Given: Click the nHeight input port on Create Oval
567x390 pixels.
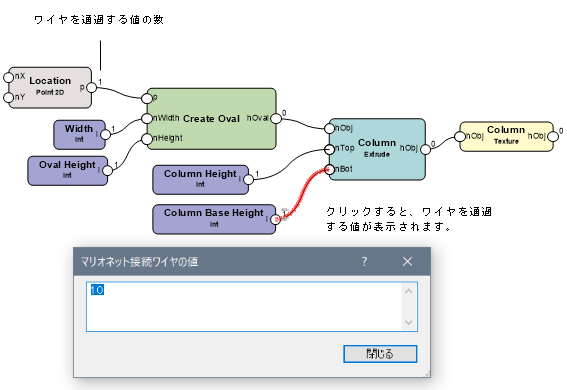Looking at the screenshot, I should [147, 139].
